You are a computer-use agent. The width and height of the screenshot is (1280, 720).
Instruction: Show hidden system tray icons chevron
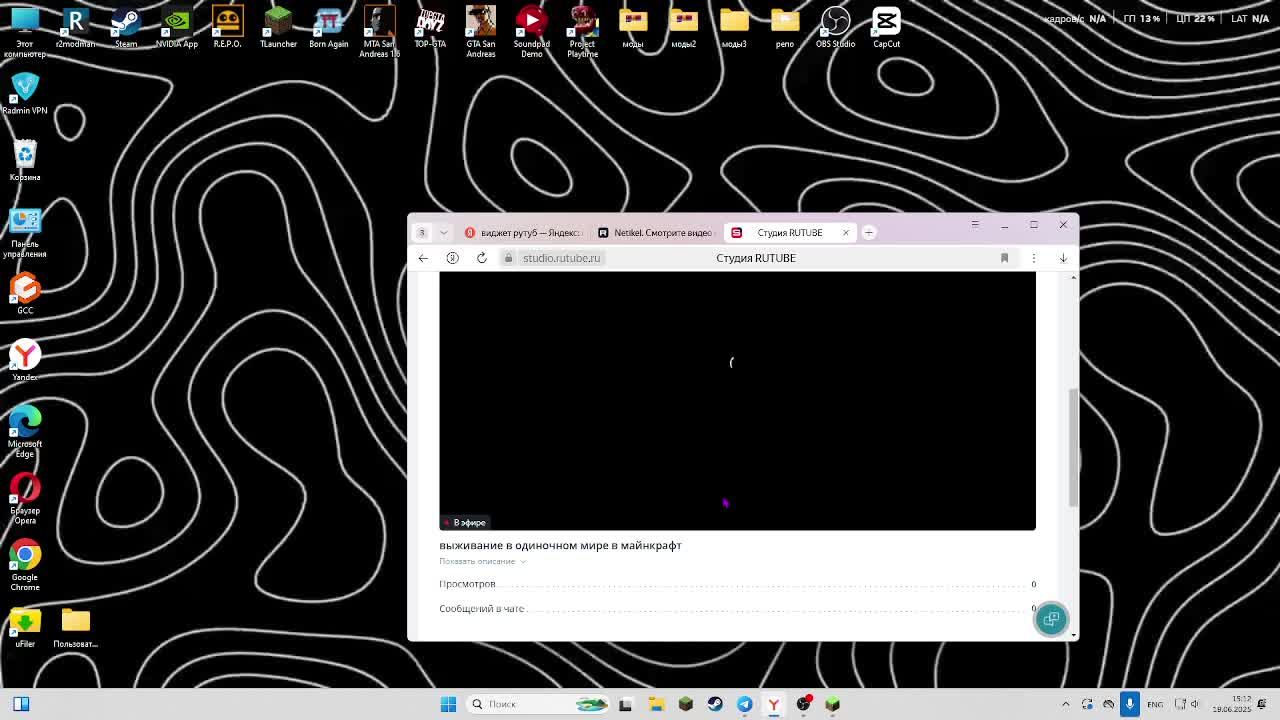coord(1065,704)
